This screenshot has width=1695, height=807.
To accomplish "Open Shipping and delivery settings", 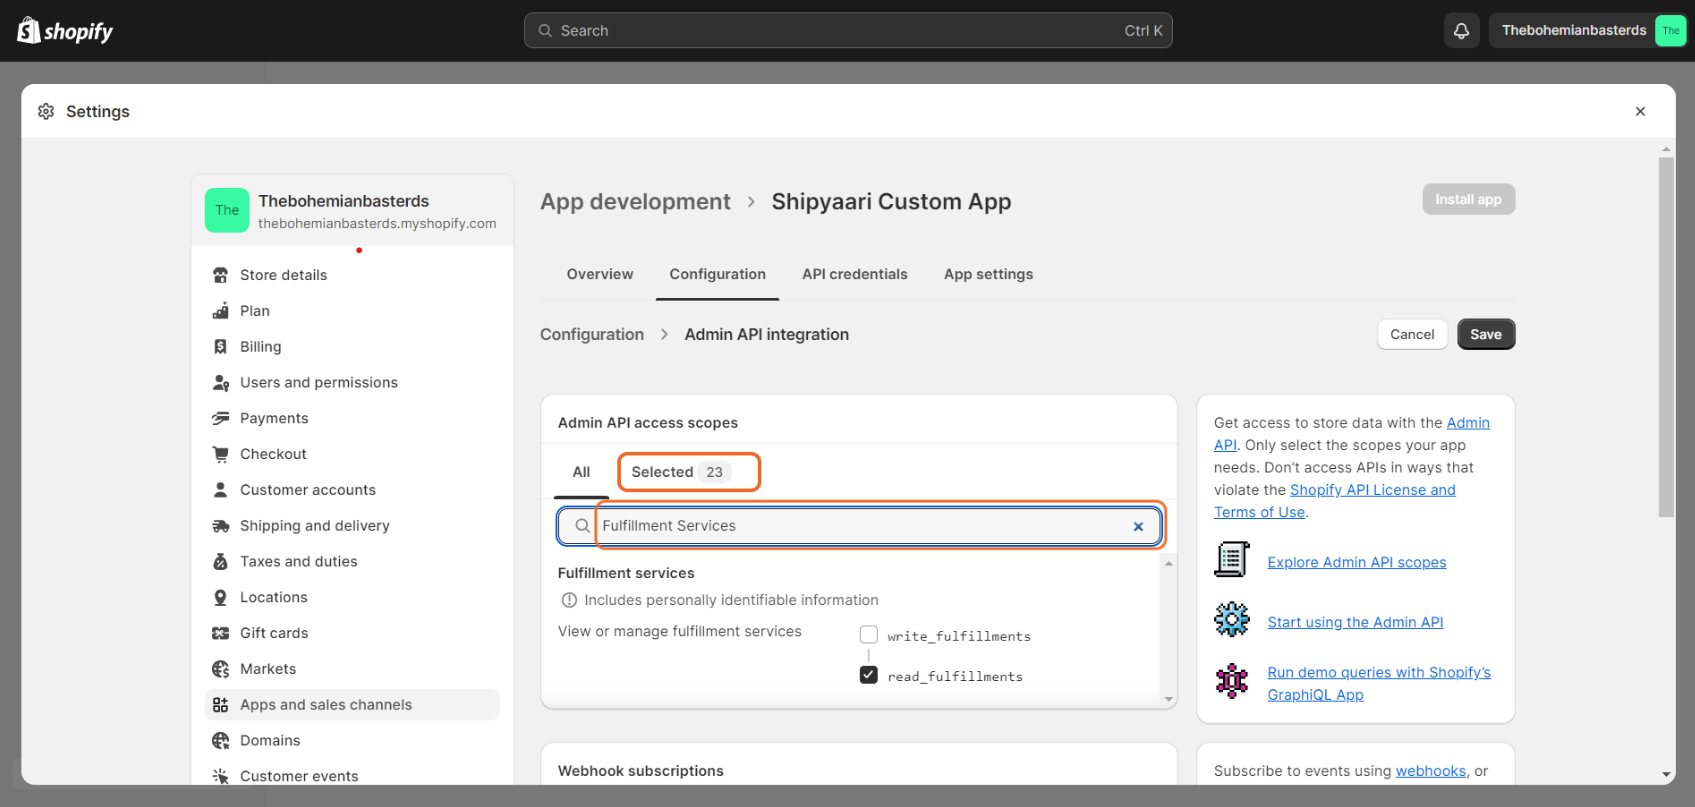I will click(352, 526).
